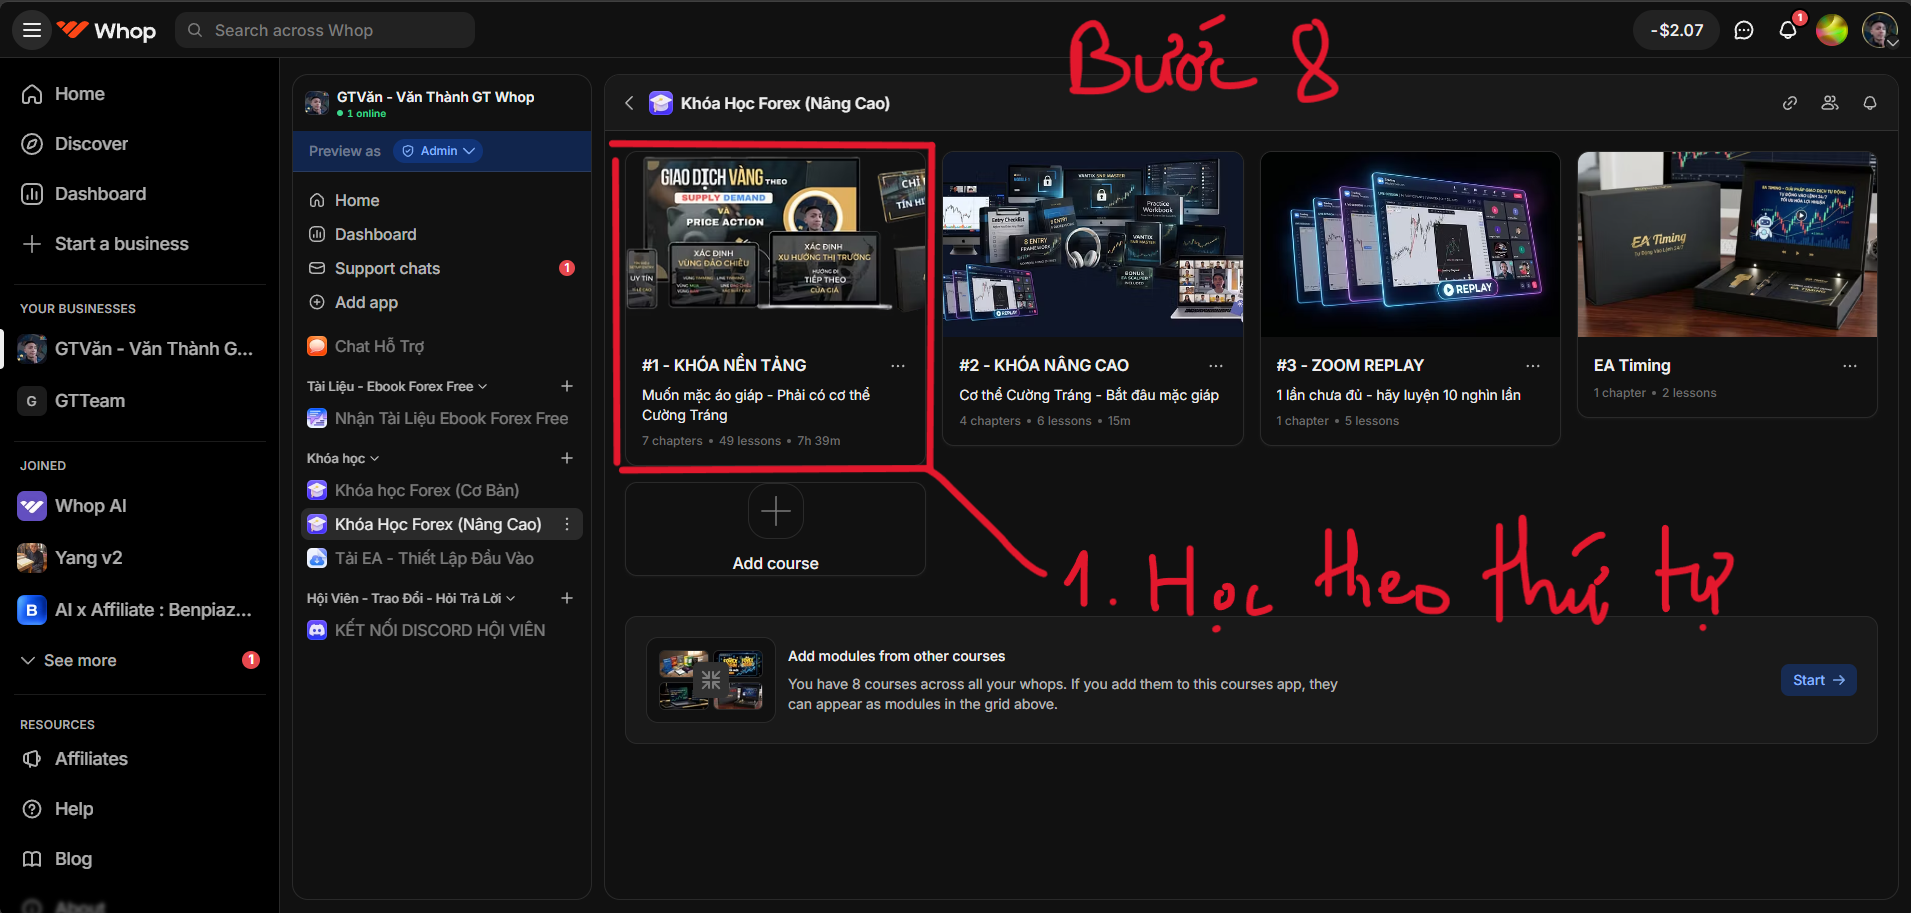Click Start to add modules
Viewport: 1911px width, 913px height.
click(1818, 680)
